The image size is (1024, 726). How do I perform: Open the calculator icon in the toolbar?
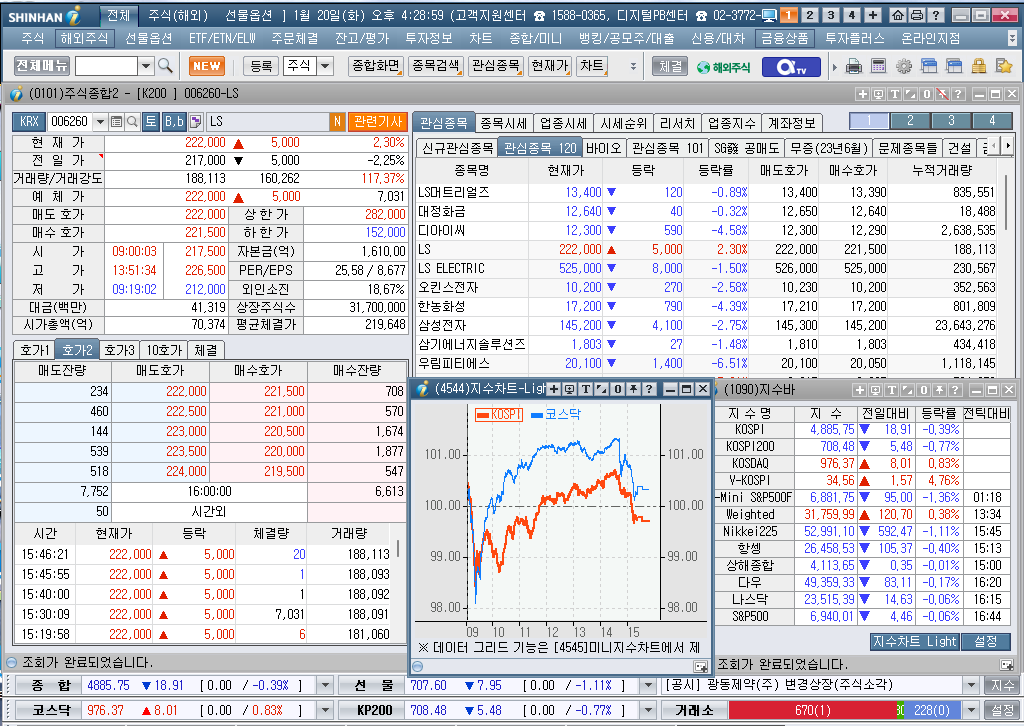pos(878,66)
